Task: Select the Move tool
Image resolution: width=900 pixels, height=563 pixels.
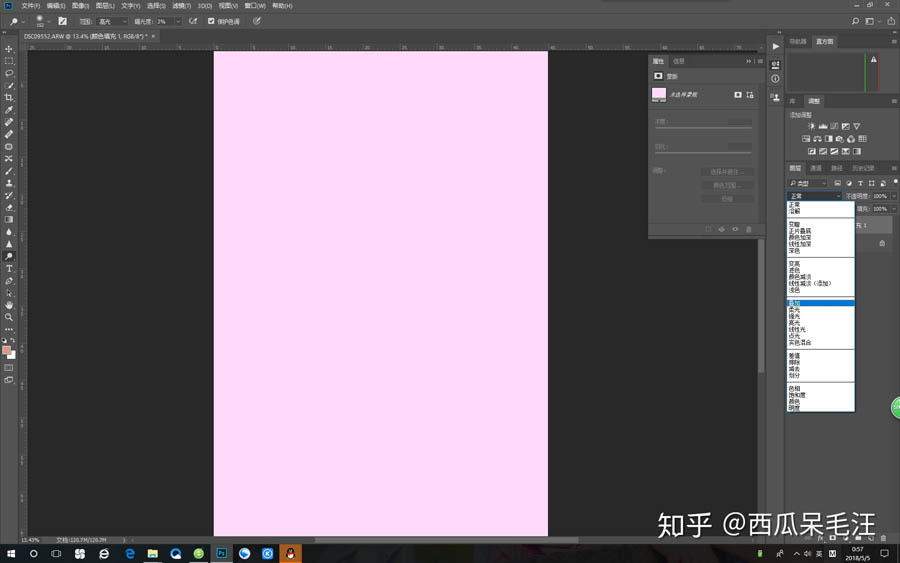Action: coord(9,49)
